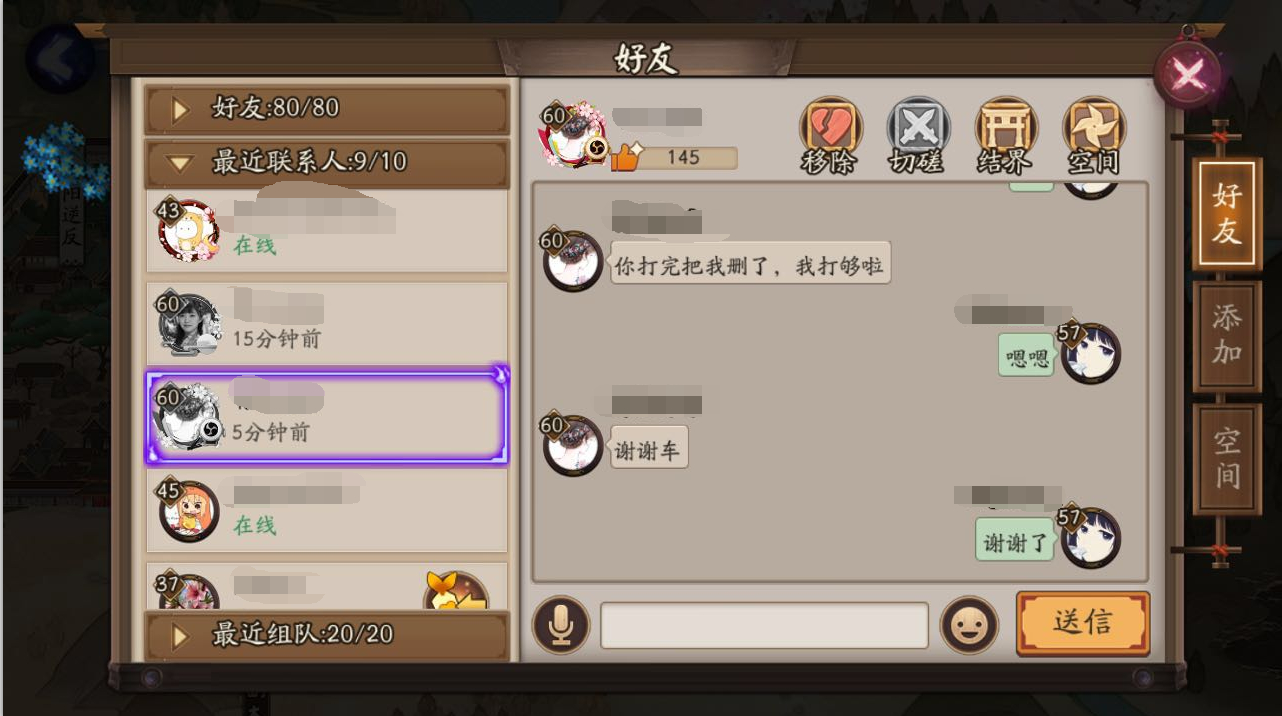The image size is (1282, 716).
Task: Open the 空间 pinwheel icon in header
Action: [x=1094, y=134]
